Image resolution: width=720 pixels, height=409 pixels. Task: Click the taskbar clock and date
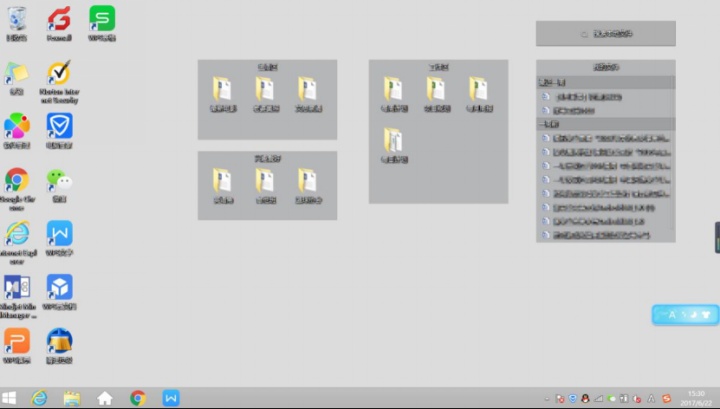click(697, 398)
